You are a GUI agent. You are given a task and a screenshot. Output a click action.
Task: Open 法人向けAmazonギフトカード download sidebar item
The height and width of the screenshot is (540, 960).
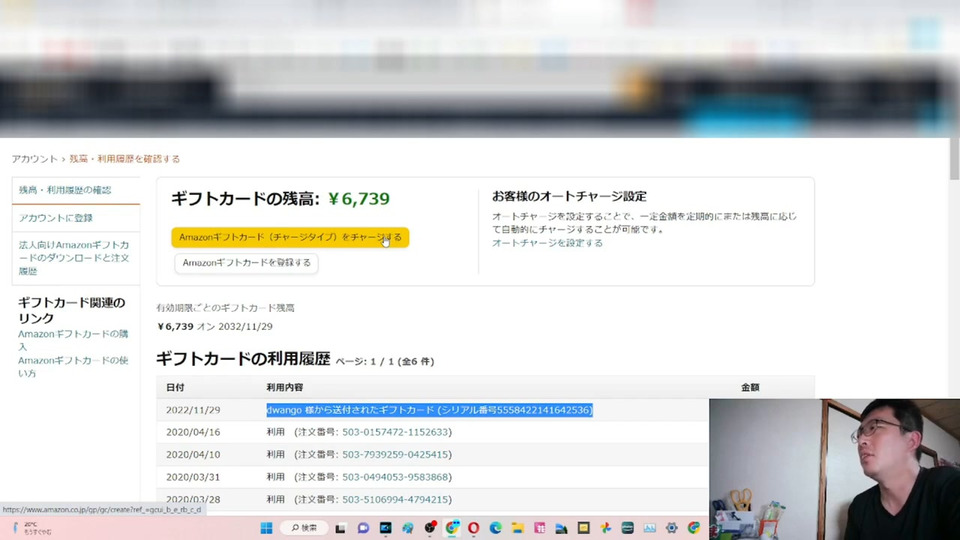pos(76,258)
